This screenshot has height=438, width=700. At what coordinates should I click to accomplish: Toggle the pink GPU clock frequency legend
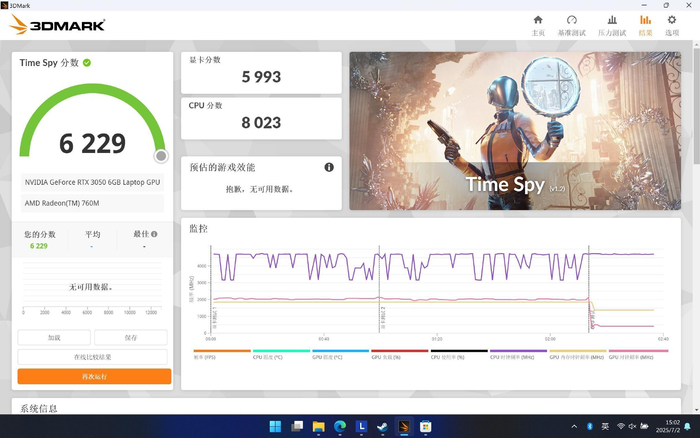pos(638,355)
